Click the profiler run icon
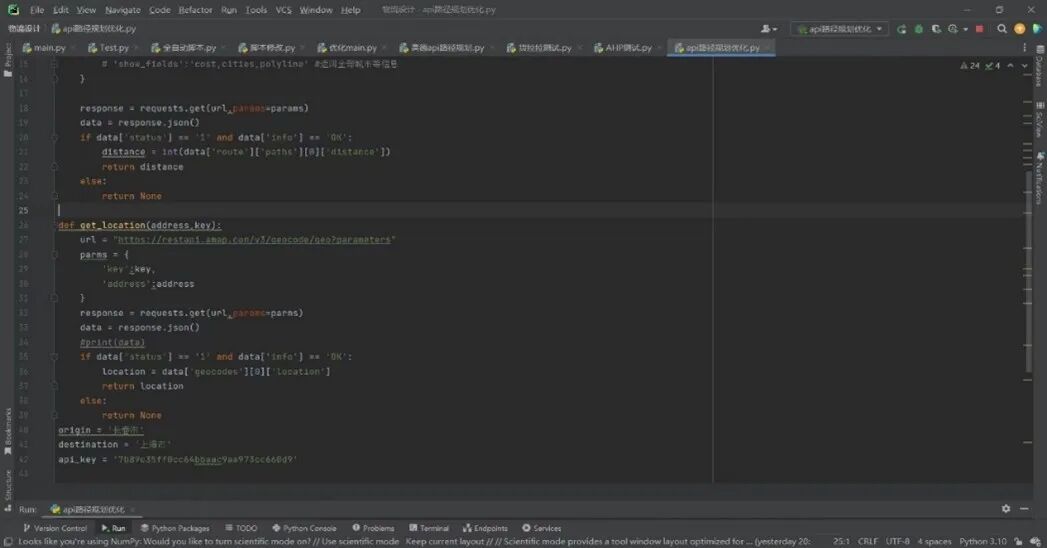Screen dimensions: 1047x548 click(x=953, y=29)
